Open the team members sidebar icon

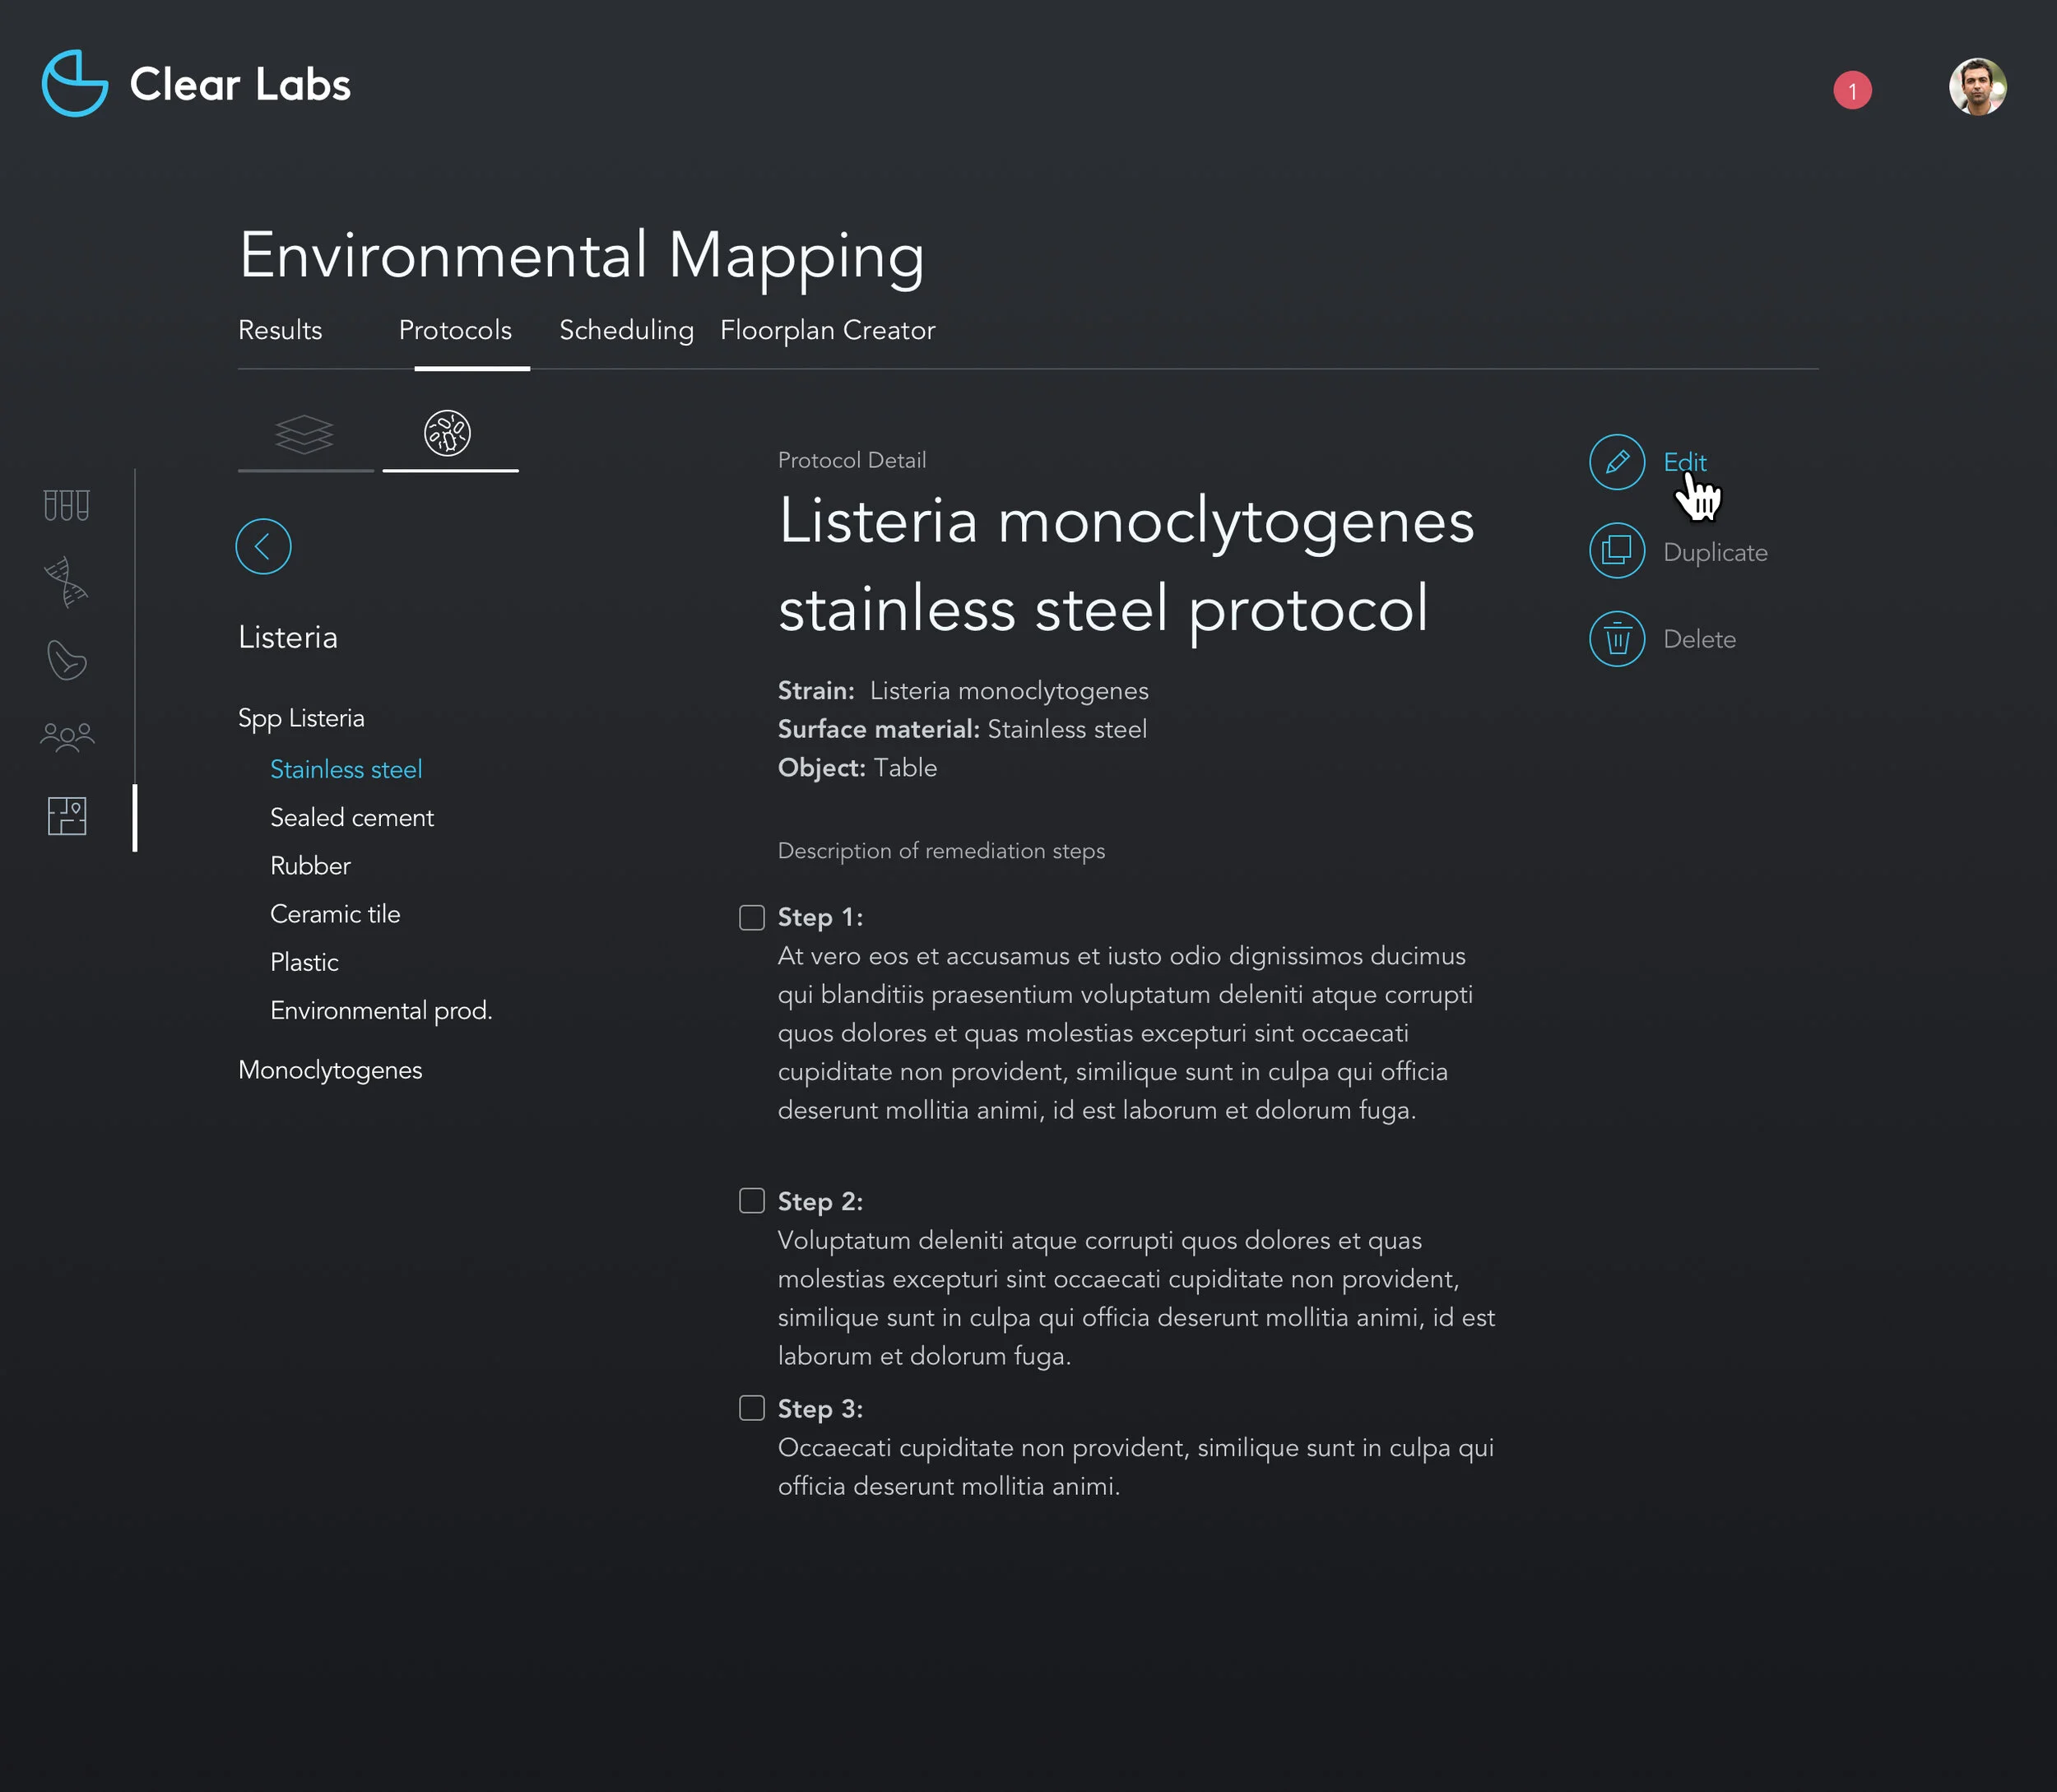[x=67, y=737]
